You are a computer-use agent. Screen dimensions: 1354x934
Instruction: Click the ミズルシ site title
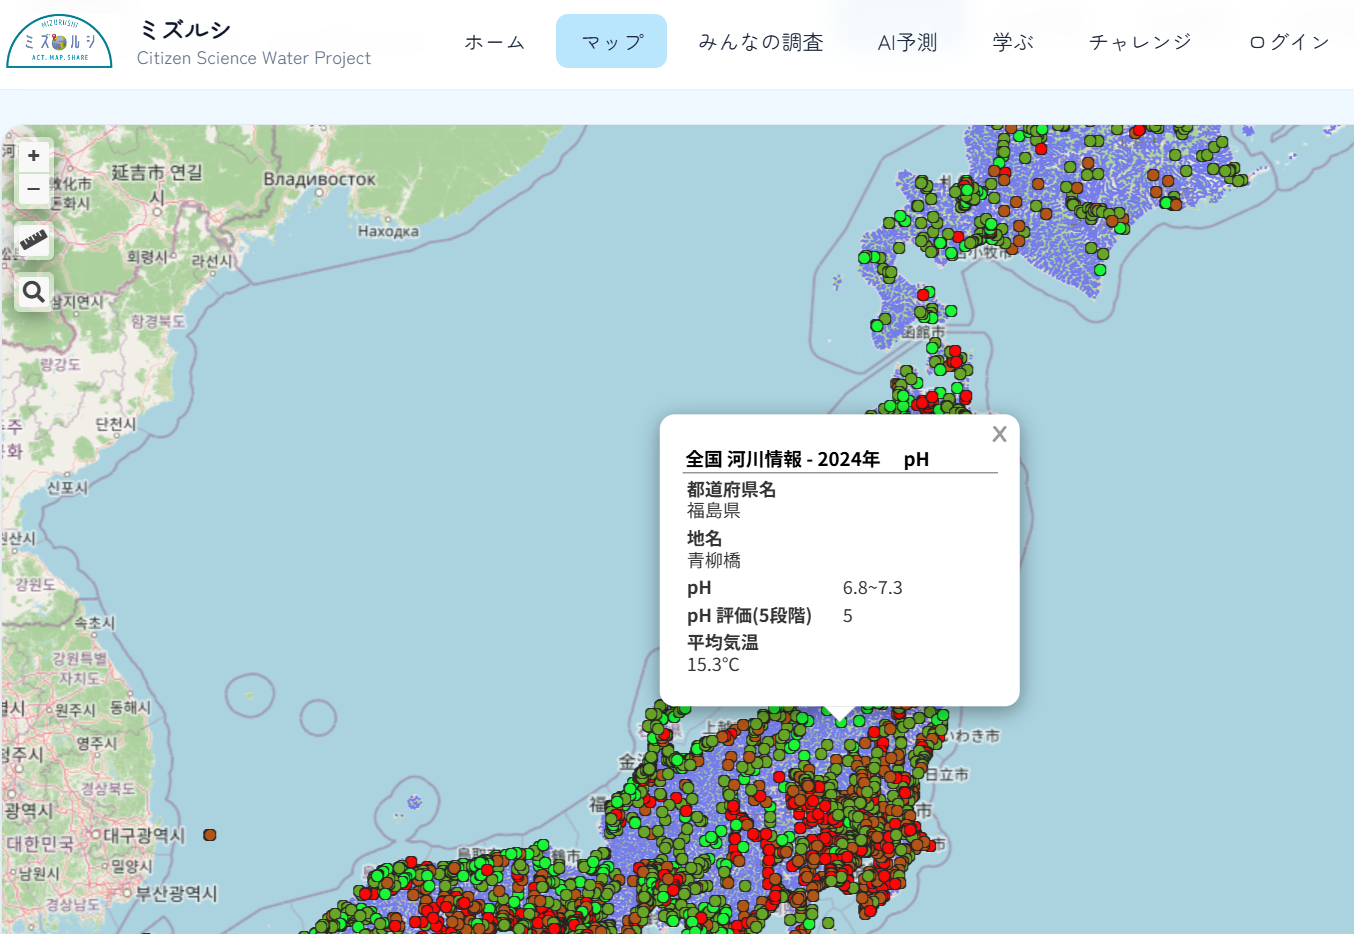(185, 30)
